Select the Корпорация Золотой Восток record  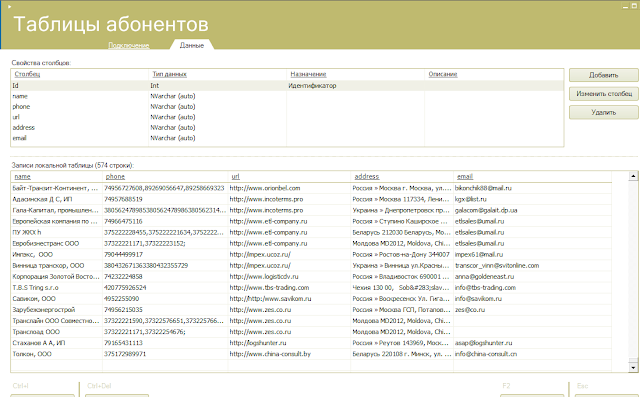click(311, 276)
